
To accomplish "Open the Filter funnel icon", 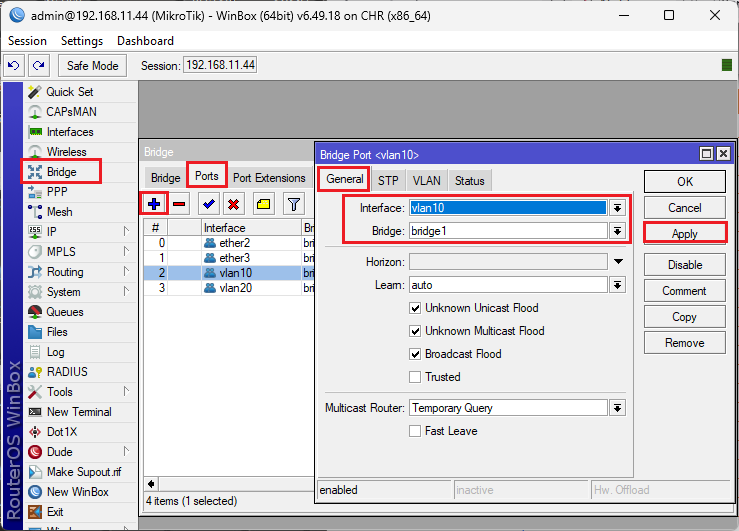I will point(294,204).
